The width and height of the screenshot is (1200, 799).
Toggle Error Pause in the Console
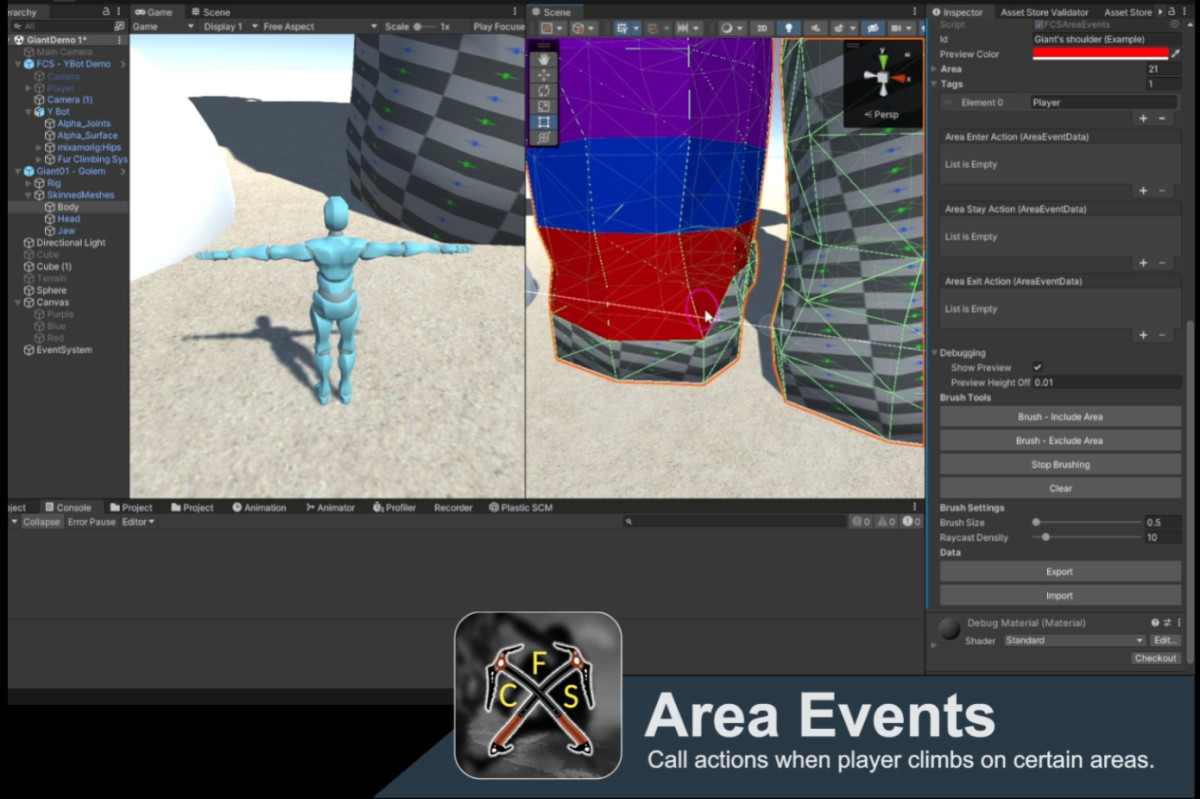coord(92,522)
